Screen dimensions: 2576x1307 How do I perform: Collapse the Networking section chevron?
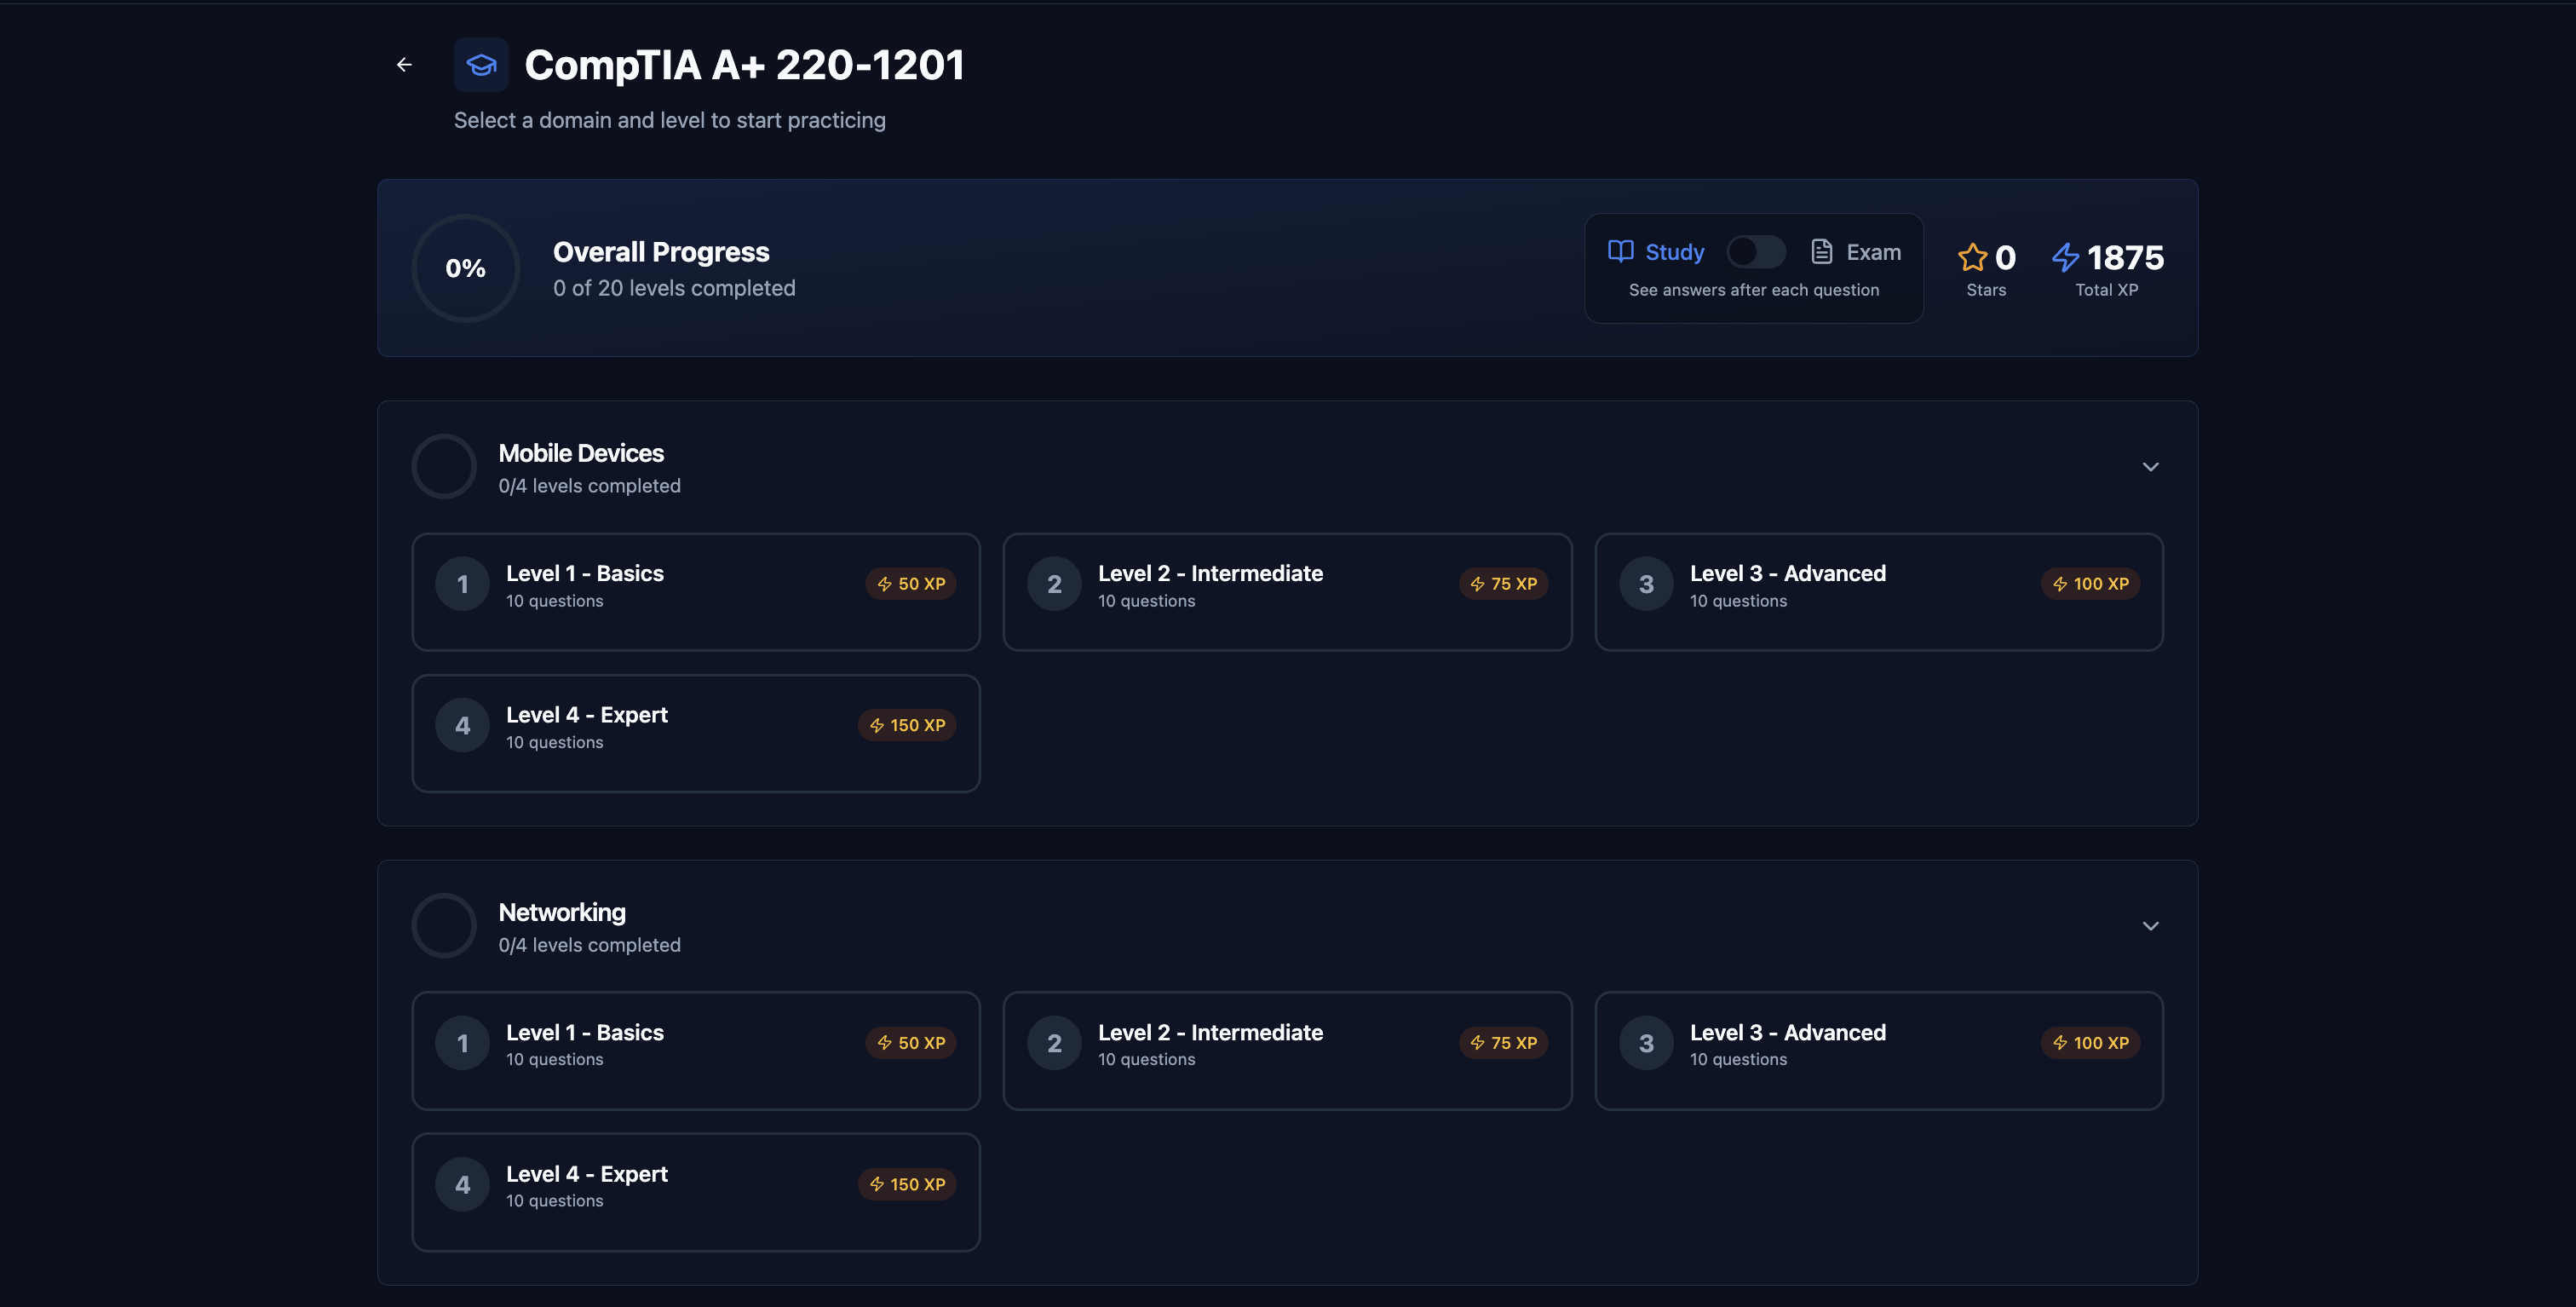2151,925
